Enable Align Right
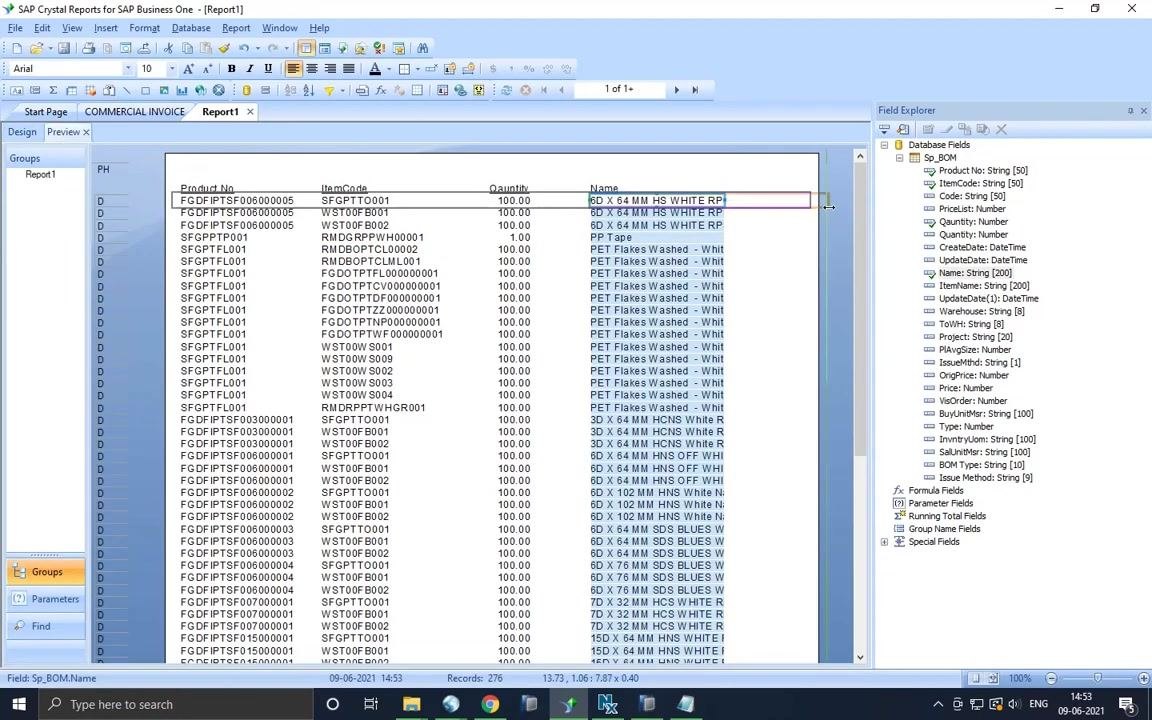This screenshot has height=720, width=1152. tap(330, 69)
